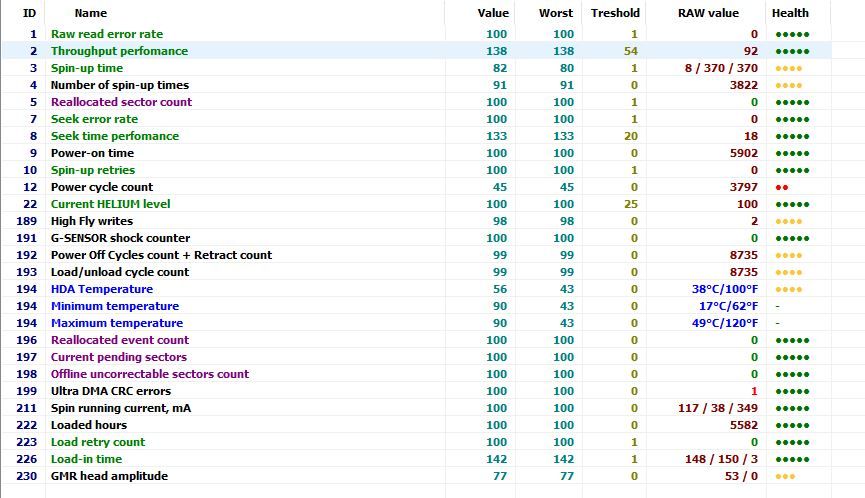Click RAW value 117 / 38 / 349
The height and width of the screenshot is (498, 865).
718,408
